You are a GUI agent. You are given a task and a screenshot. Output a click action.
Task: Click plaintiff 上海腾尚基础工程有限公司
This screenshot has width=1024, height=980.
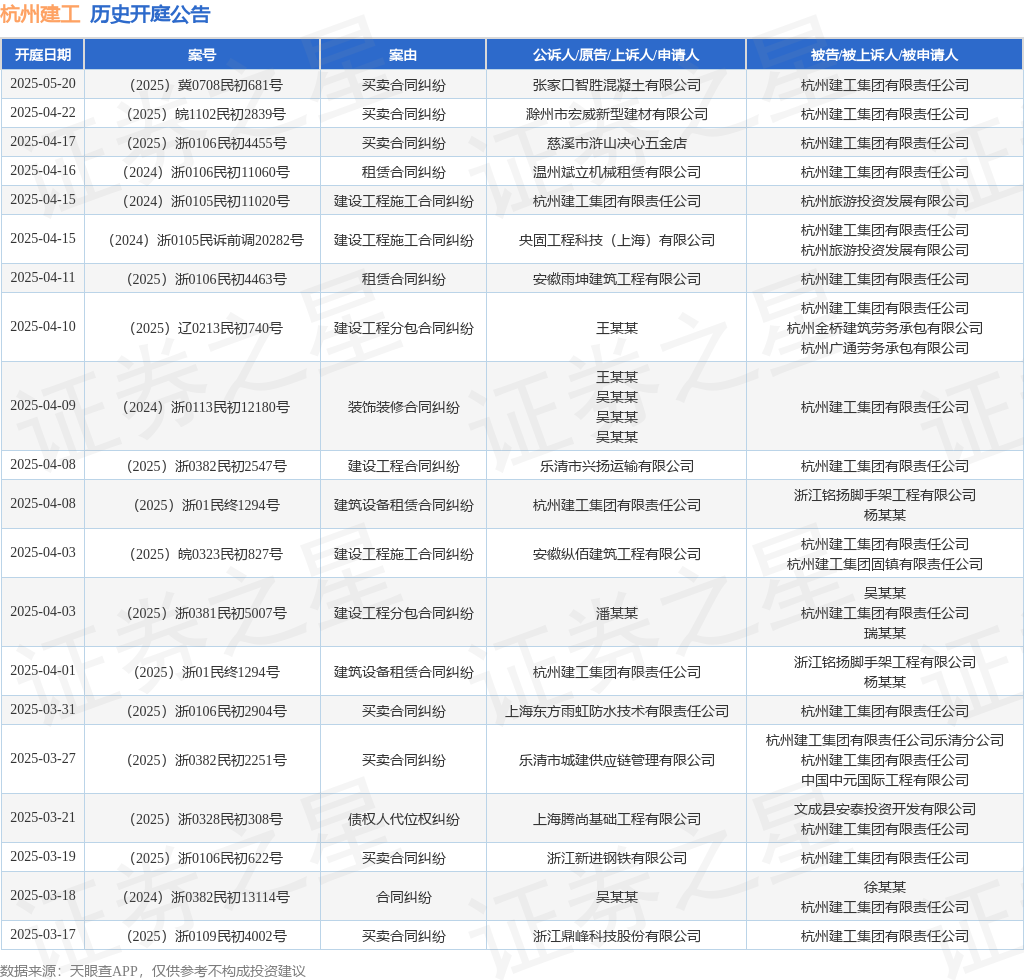point(616,819)
